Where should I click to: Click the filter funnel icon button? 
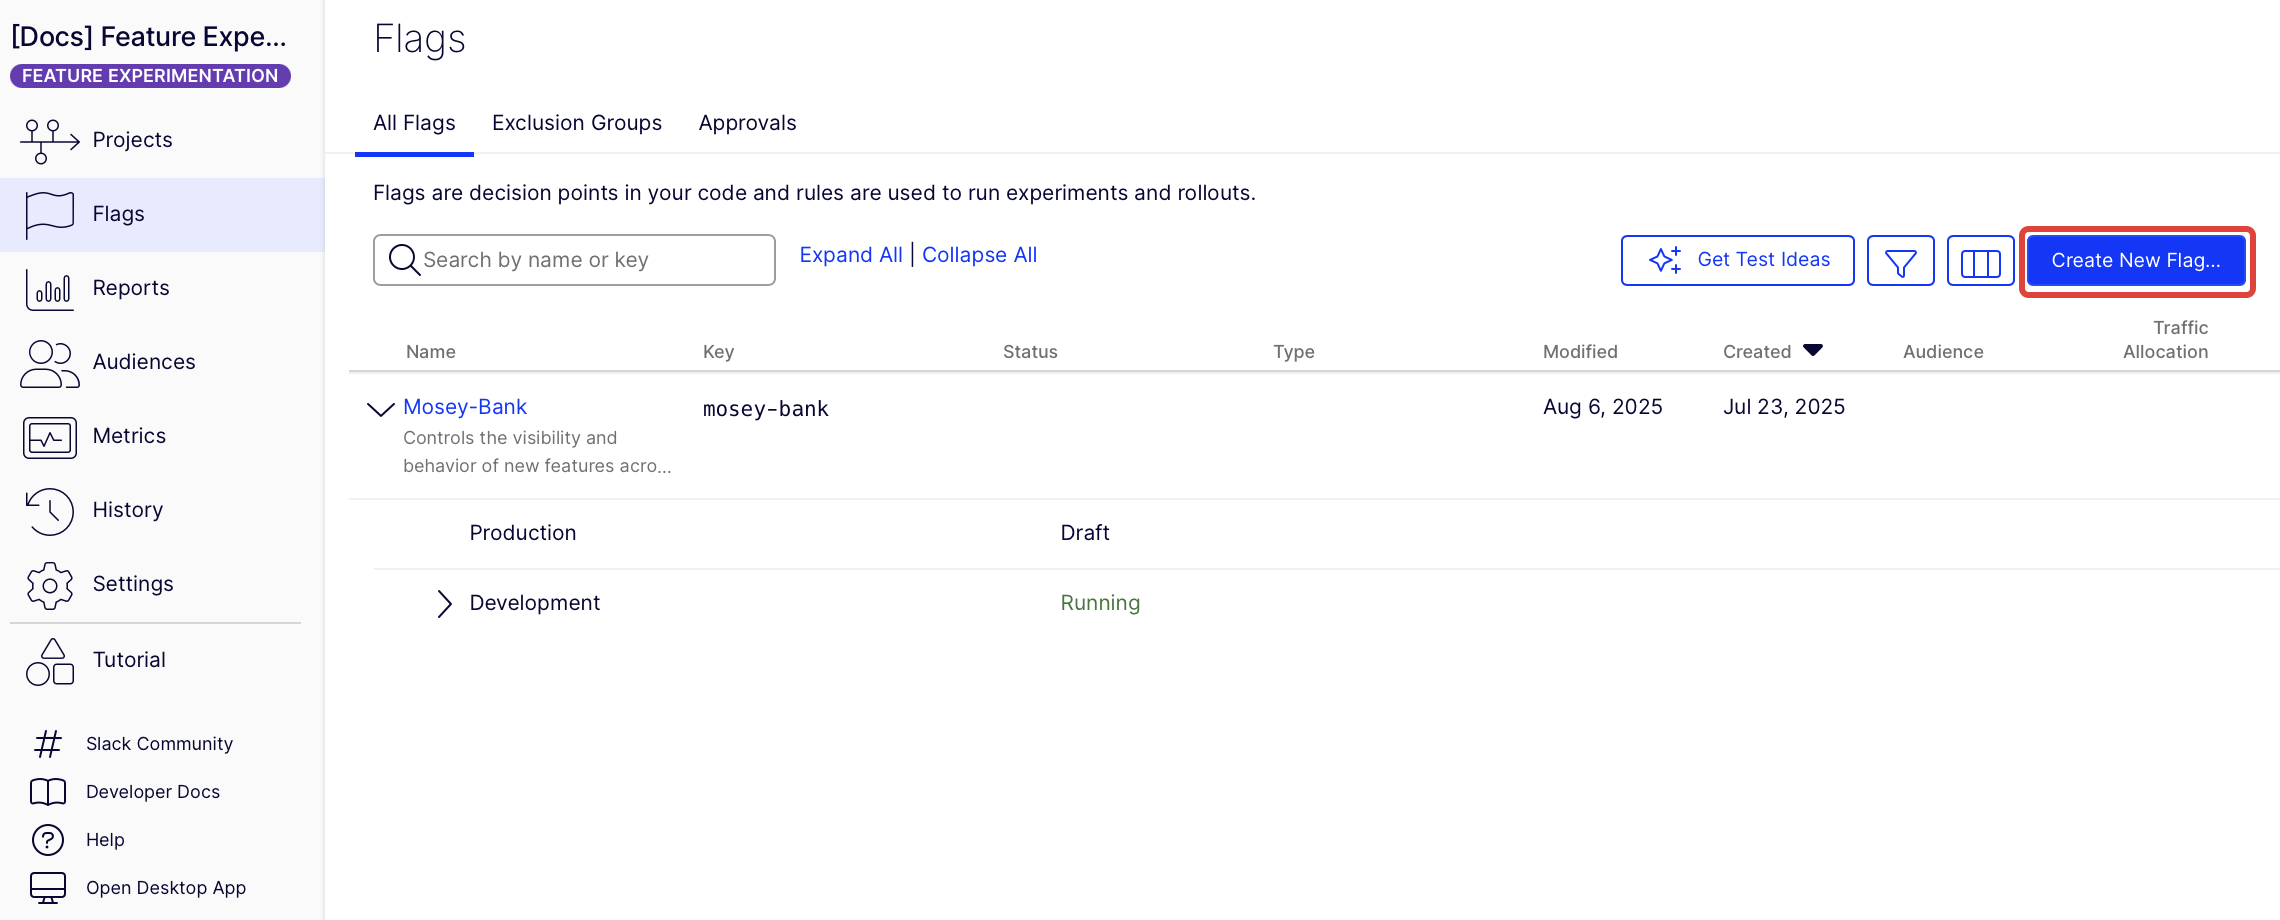click(1900, 261)
